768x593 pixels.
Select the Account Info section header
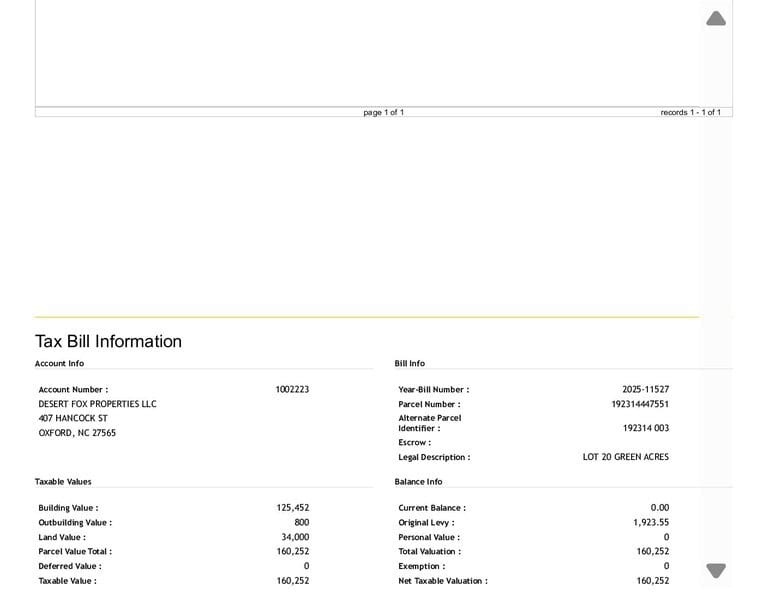click(59, 363)
